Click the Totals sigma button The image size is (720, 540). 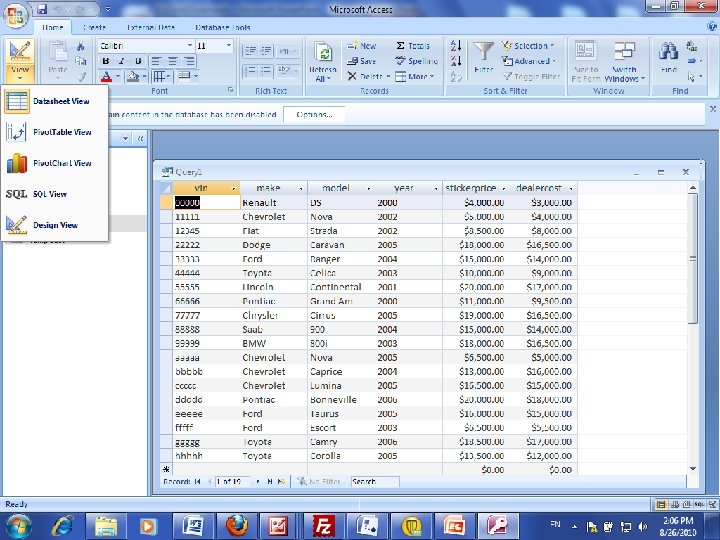pos(412,46)
